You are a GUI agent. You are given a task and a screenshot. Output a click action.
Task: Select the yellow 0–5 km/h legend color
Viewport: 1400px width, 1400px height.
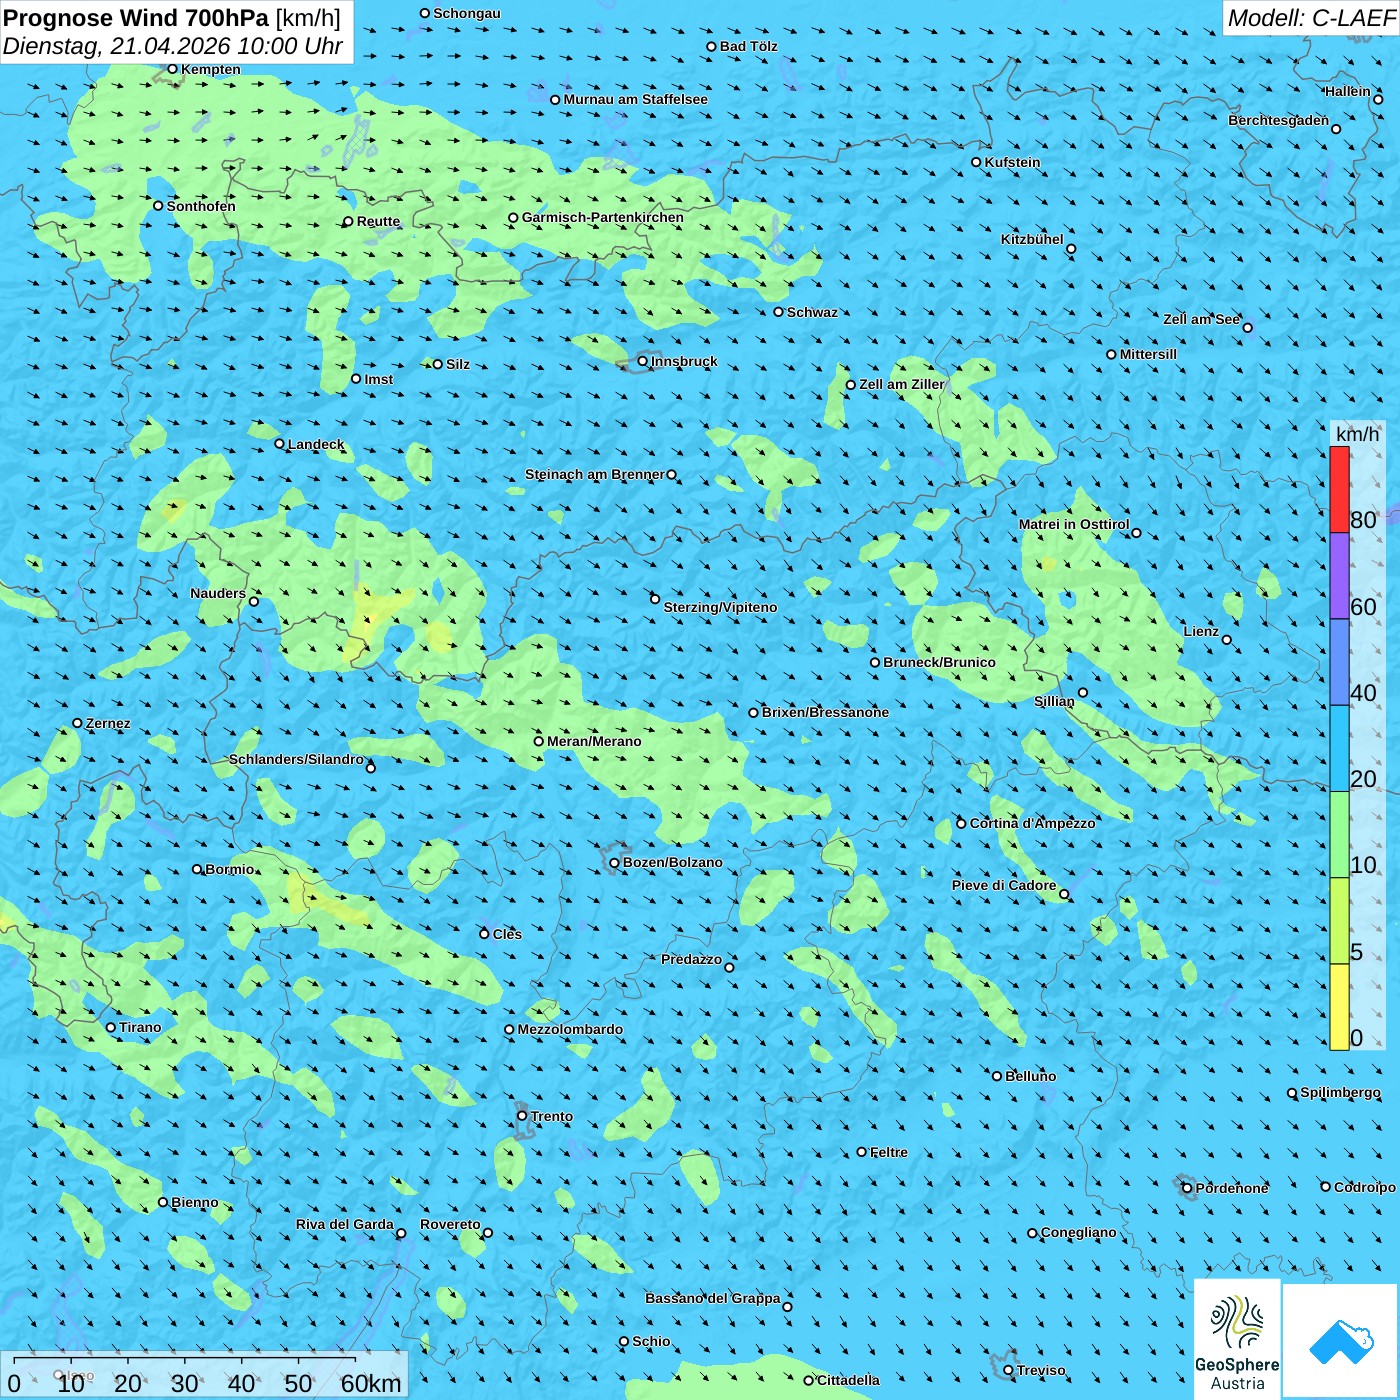tap(1339, 1007)
